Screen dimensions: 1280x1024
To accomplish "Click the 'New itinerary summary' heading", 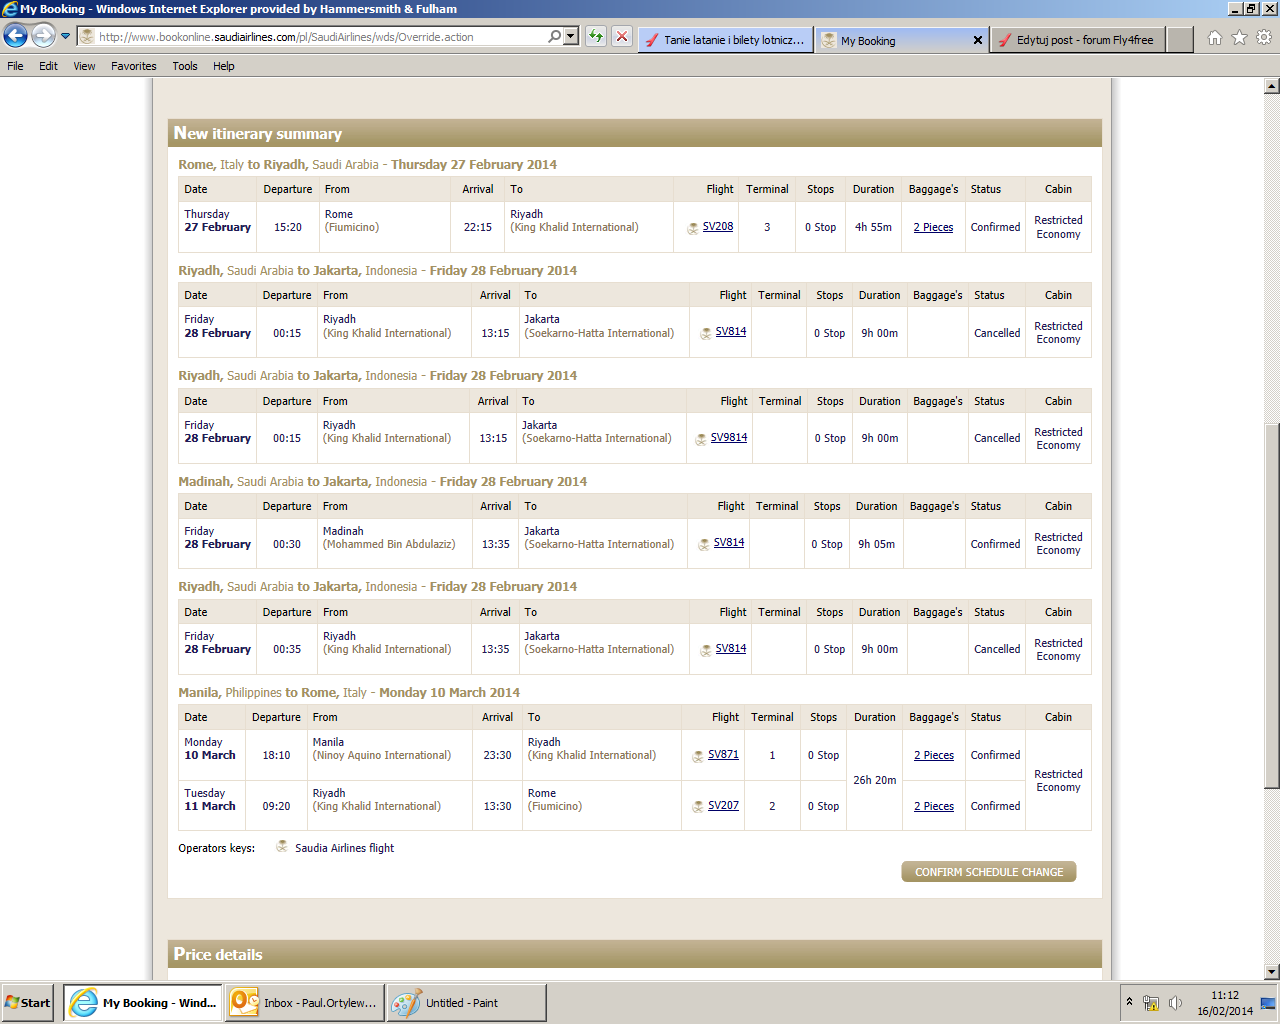I will [x=258, y=134].
